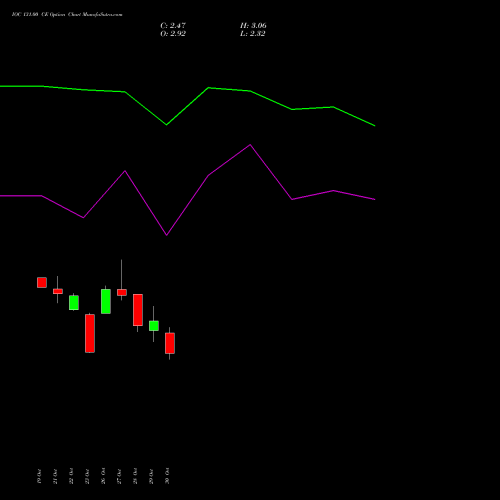Click the red candlestick for 28 Oct
Image resolution: width=500 pixels, height=500 pixels.
coord(138,310)
